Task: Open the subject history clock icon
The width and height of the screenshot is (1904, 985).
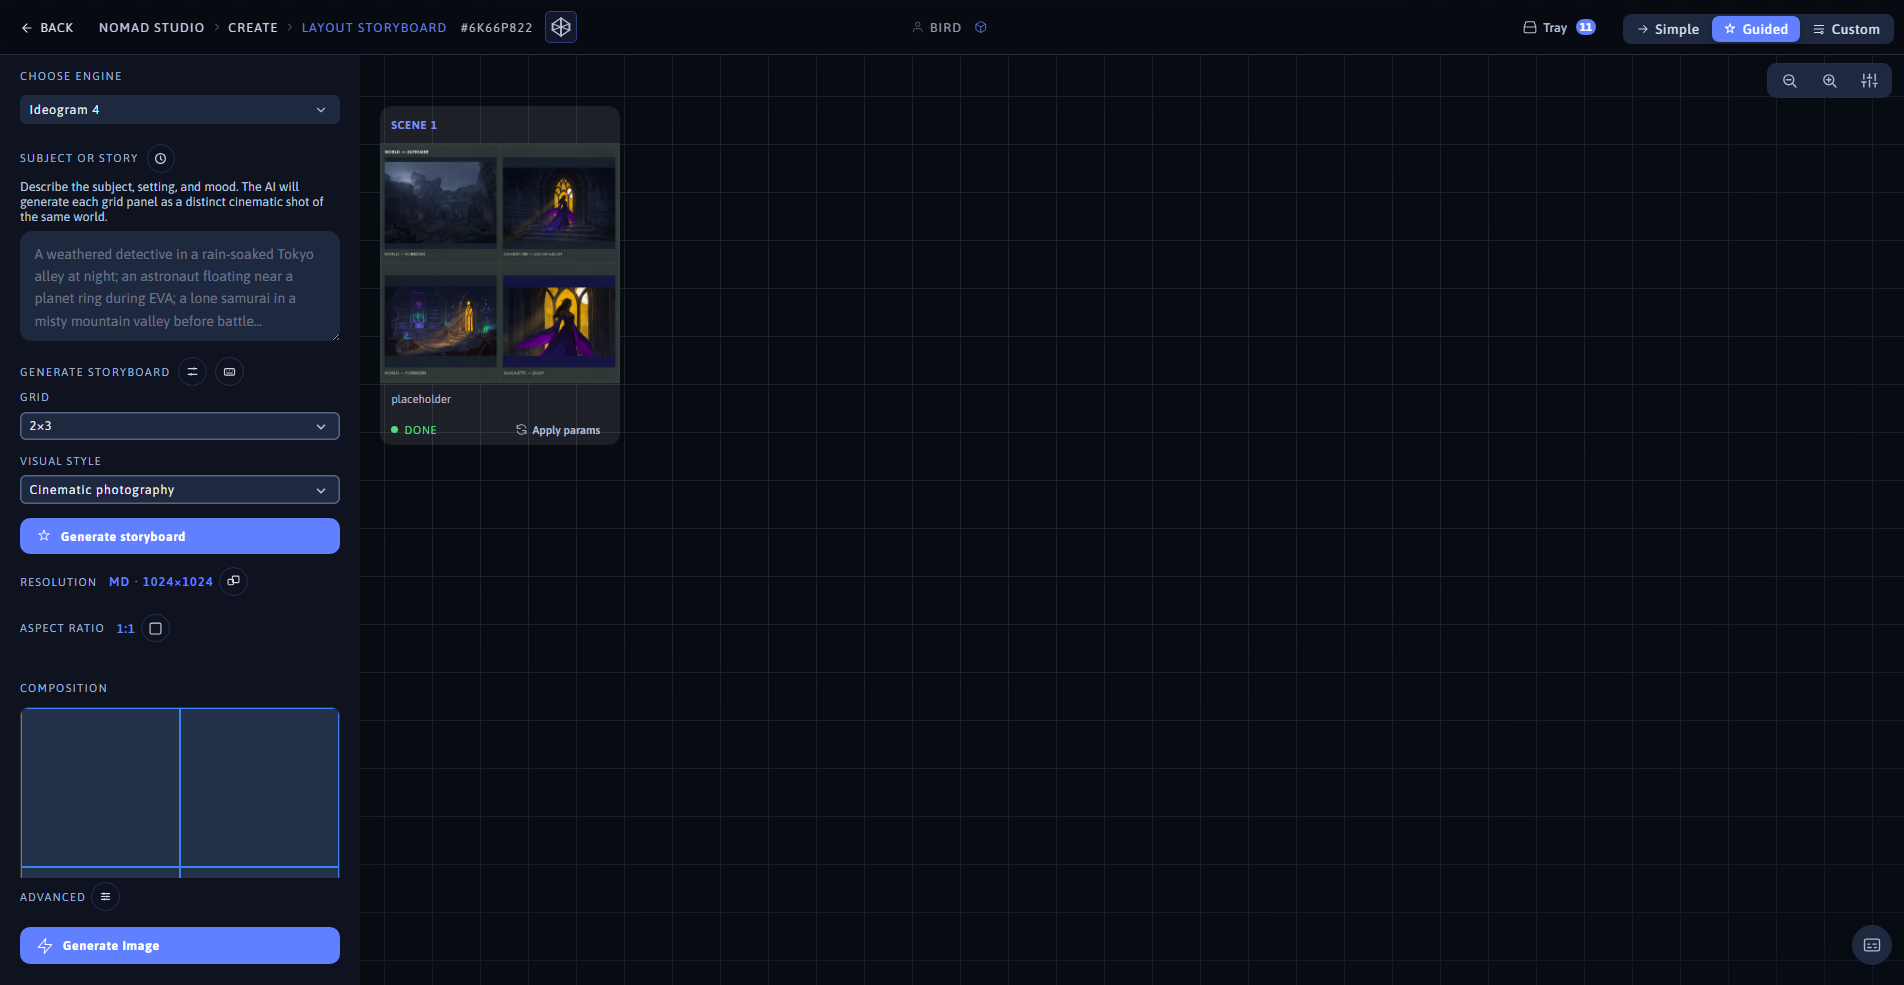Action: (161, 158)
